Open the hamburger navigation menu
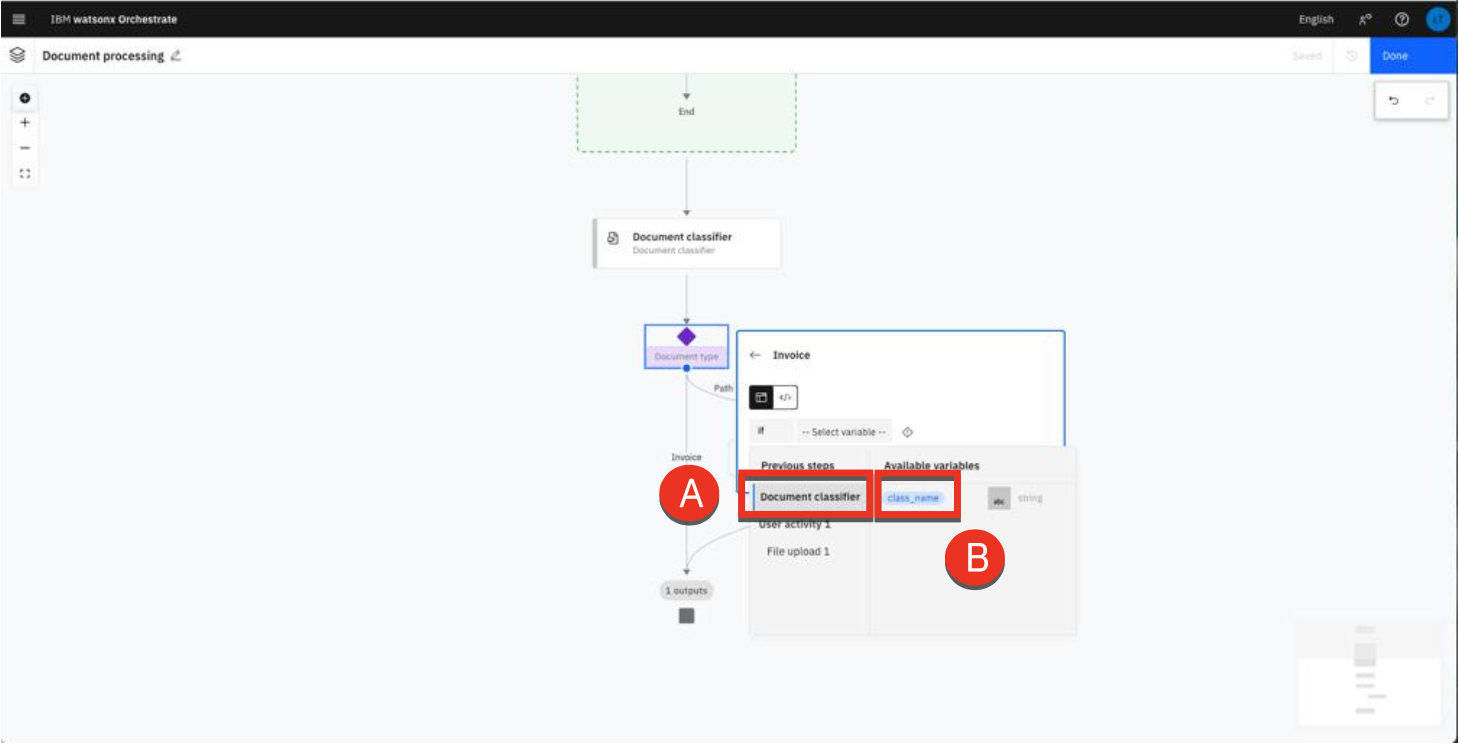The width and height of the screenshot is (1459, 744). (x=18, y=19)
